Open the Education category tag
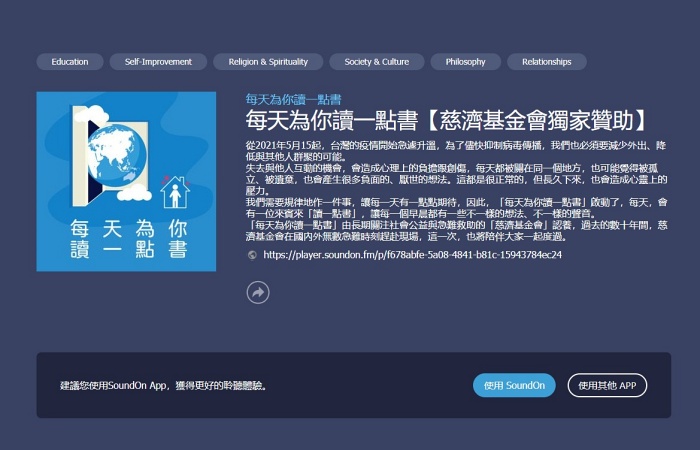This screenshot has width=700, height=450. pos(70,62)
